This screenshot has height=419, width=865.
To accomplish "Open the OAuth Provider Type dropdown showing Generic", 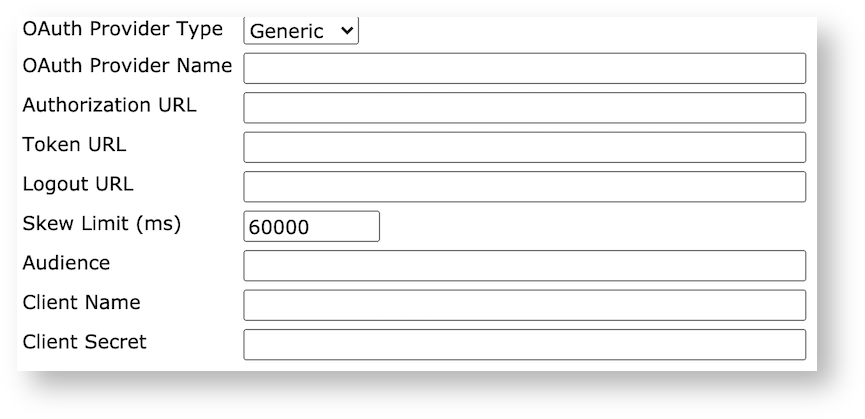I will pyautogui.click(x=300, y=31).
